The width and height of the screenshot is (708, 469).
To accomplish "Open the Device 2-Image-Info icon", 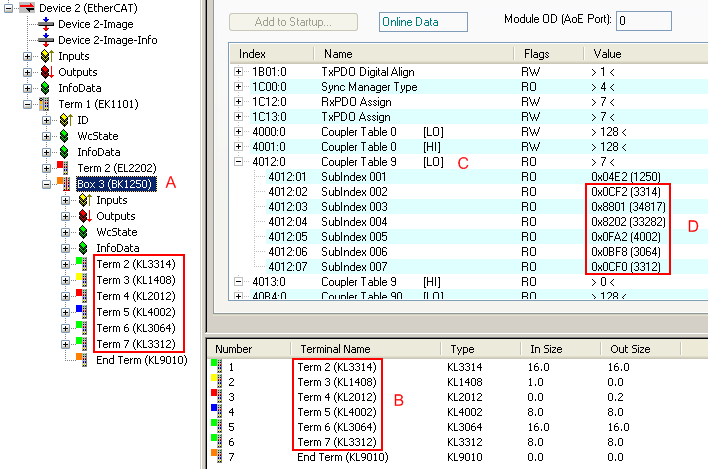I will 46,40.
